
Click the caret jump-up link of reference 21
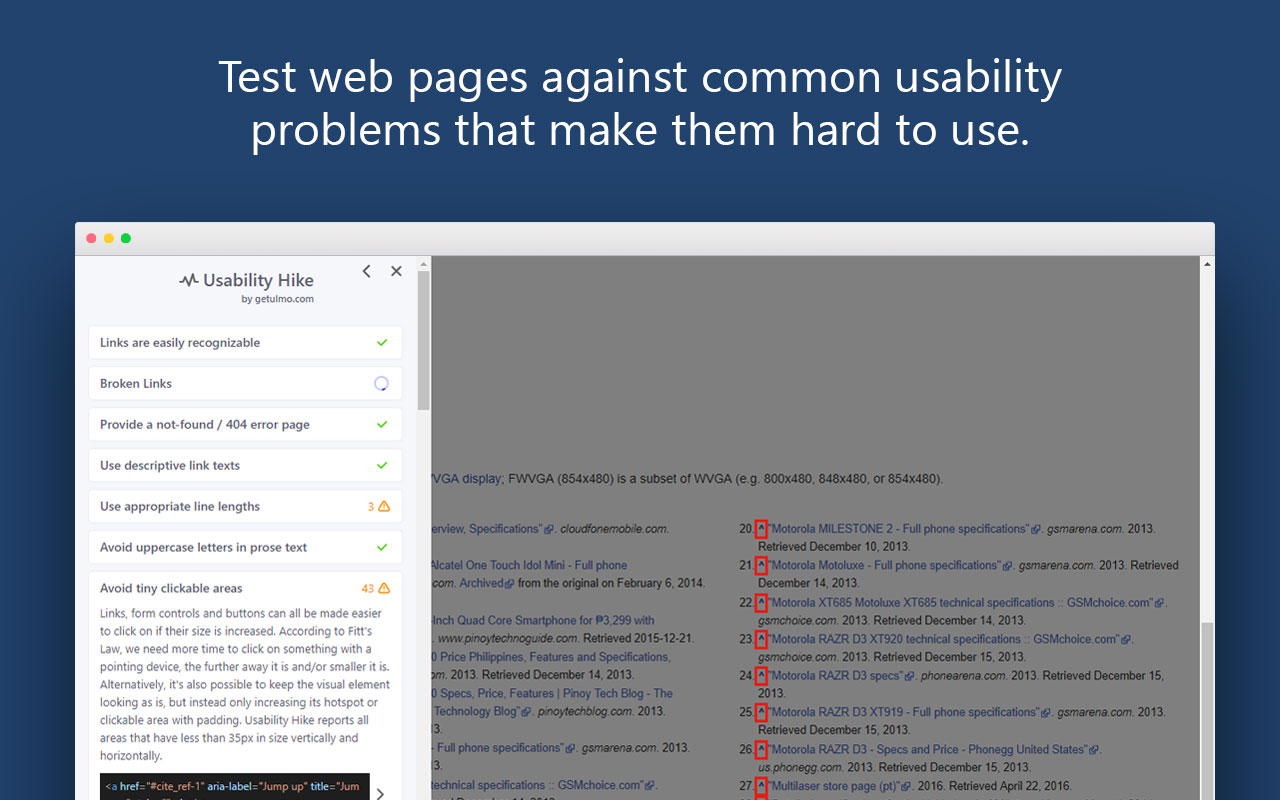pyautogui.click(x=761, y=565)
